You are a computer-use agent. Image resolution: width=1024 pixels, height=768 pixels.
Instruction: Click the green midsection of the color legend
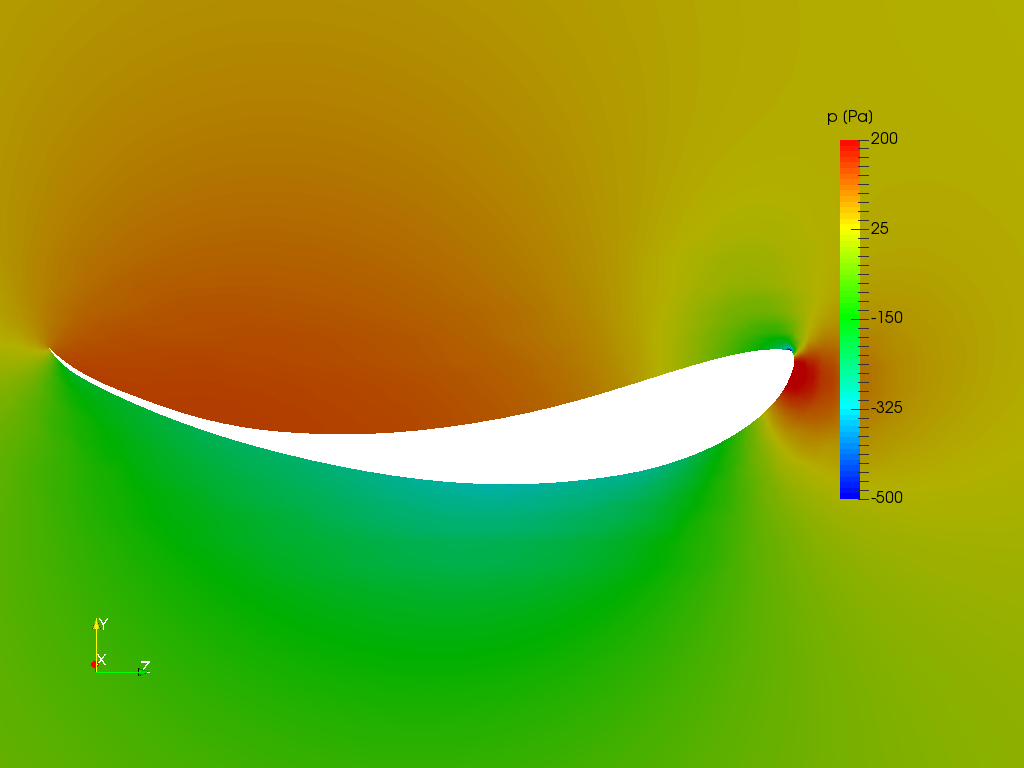[849, 320]
